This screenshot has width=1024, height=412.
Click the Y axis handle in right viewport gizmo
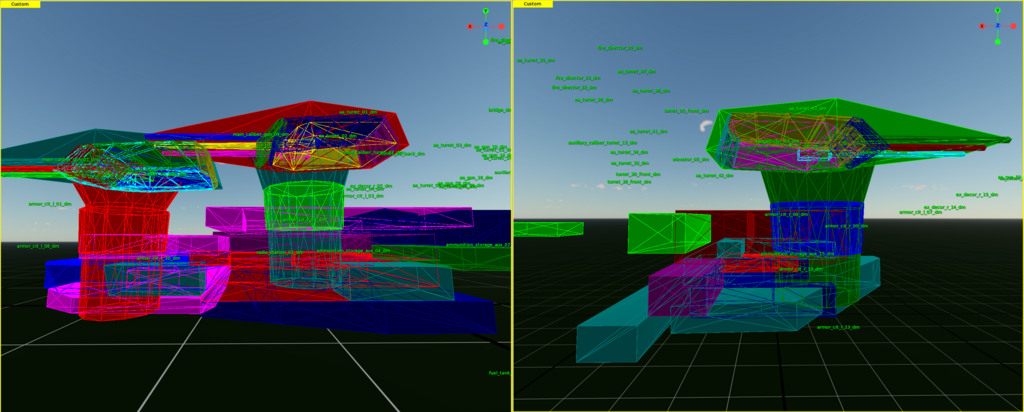(x=997, y=11)
